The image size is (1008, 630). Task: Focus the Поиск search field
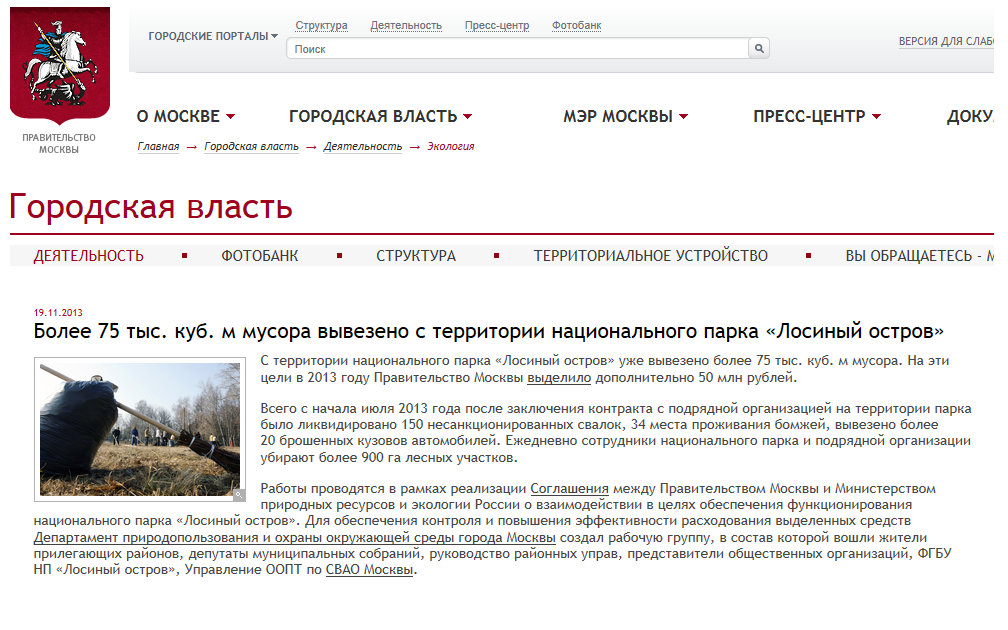point(518,49)
